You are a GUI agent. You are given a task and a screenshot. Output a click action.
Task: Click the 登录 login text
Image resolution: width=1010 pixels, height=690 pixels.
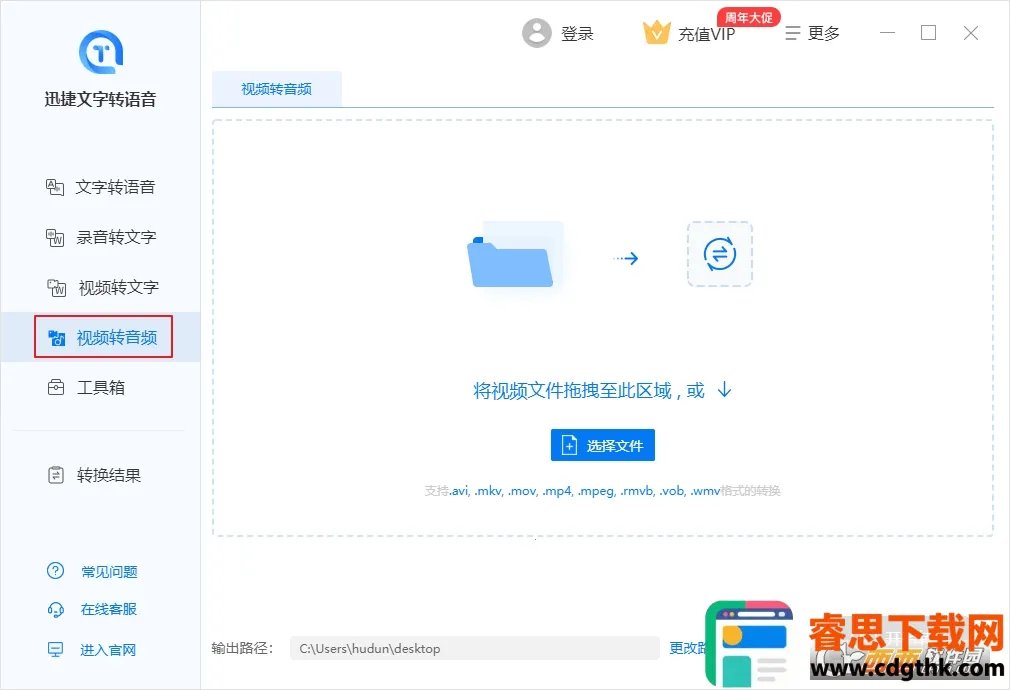577,33
